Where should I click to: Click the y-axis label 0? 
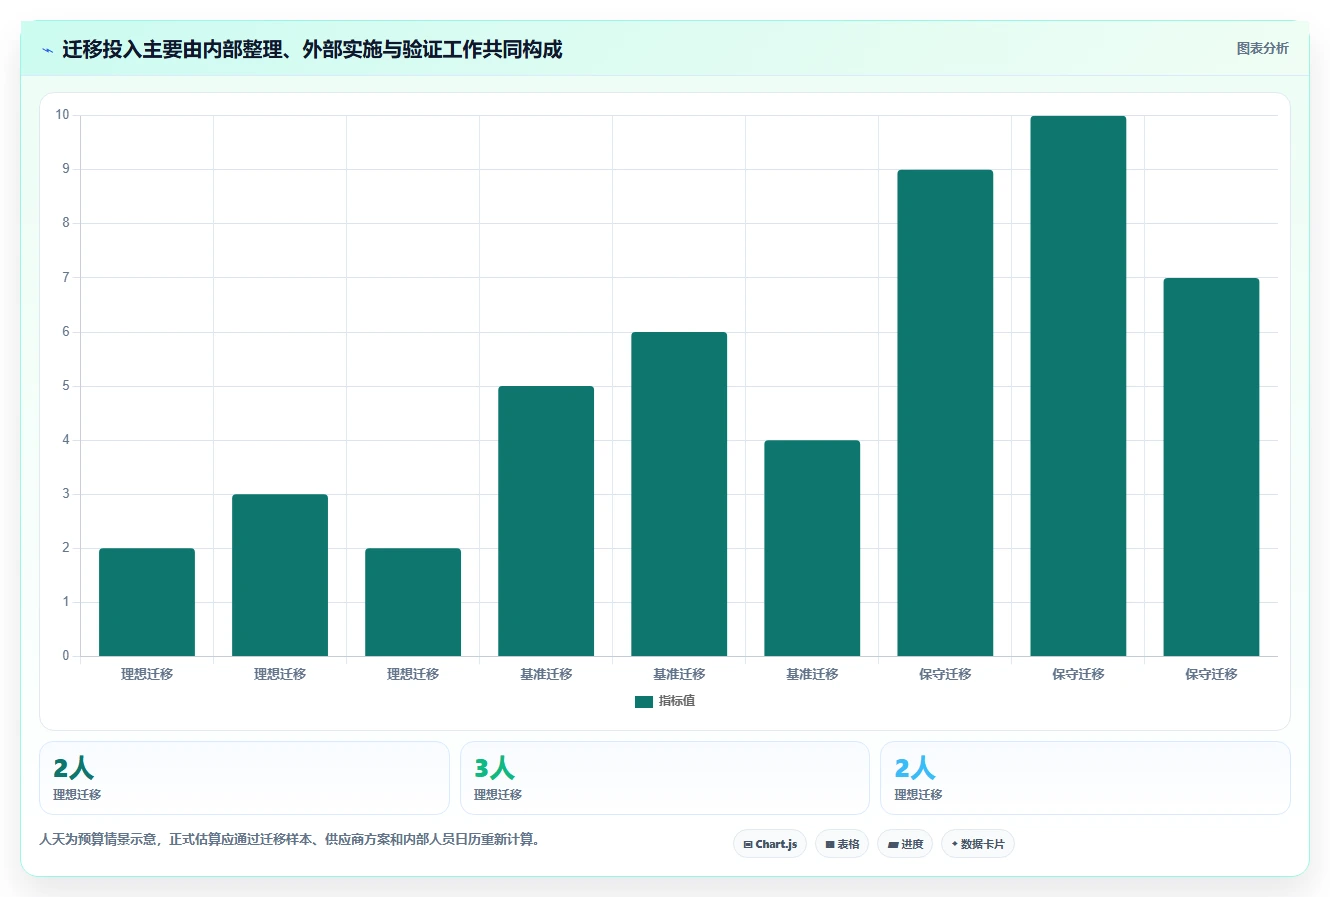click(x=66, y=656)
